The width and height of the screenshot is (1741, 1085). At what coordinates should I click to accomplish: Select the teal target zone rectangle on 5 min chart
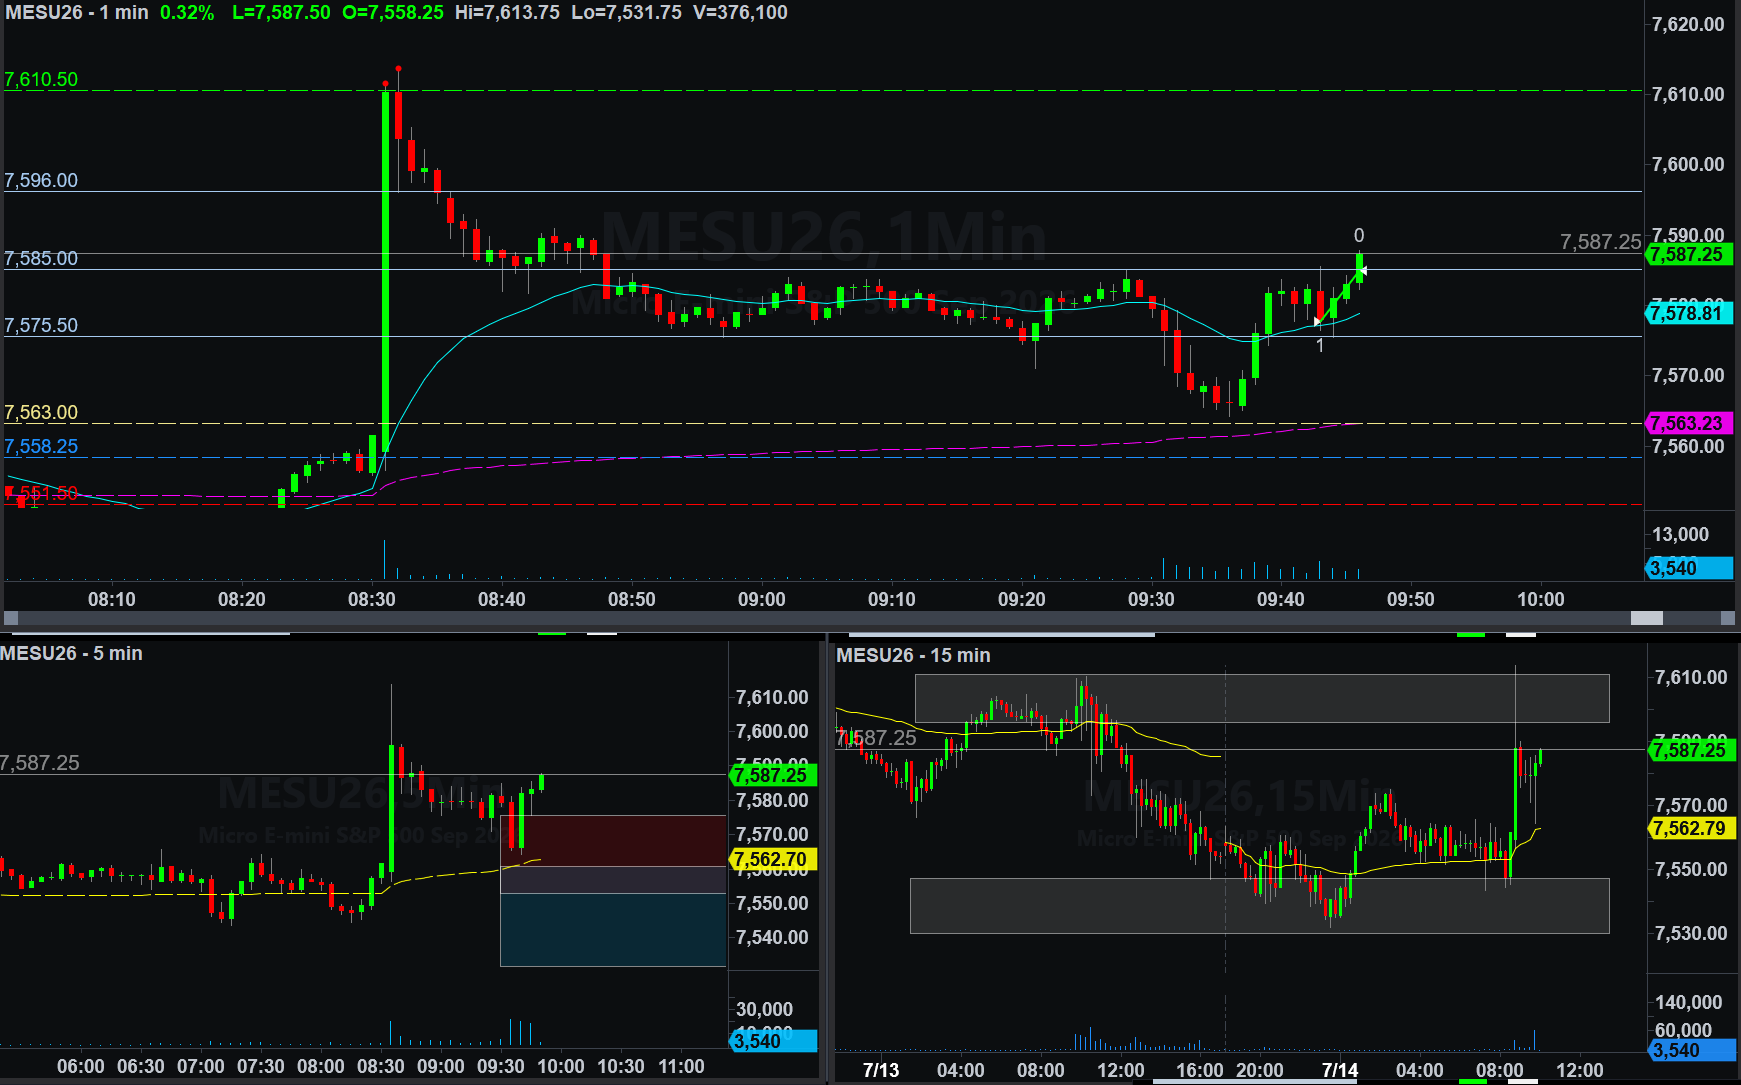coord(613,930)
